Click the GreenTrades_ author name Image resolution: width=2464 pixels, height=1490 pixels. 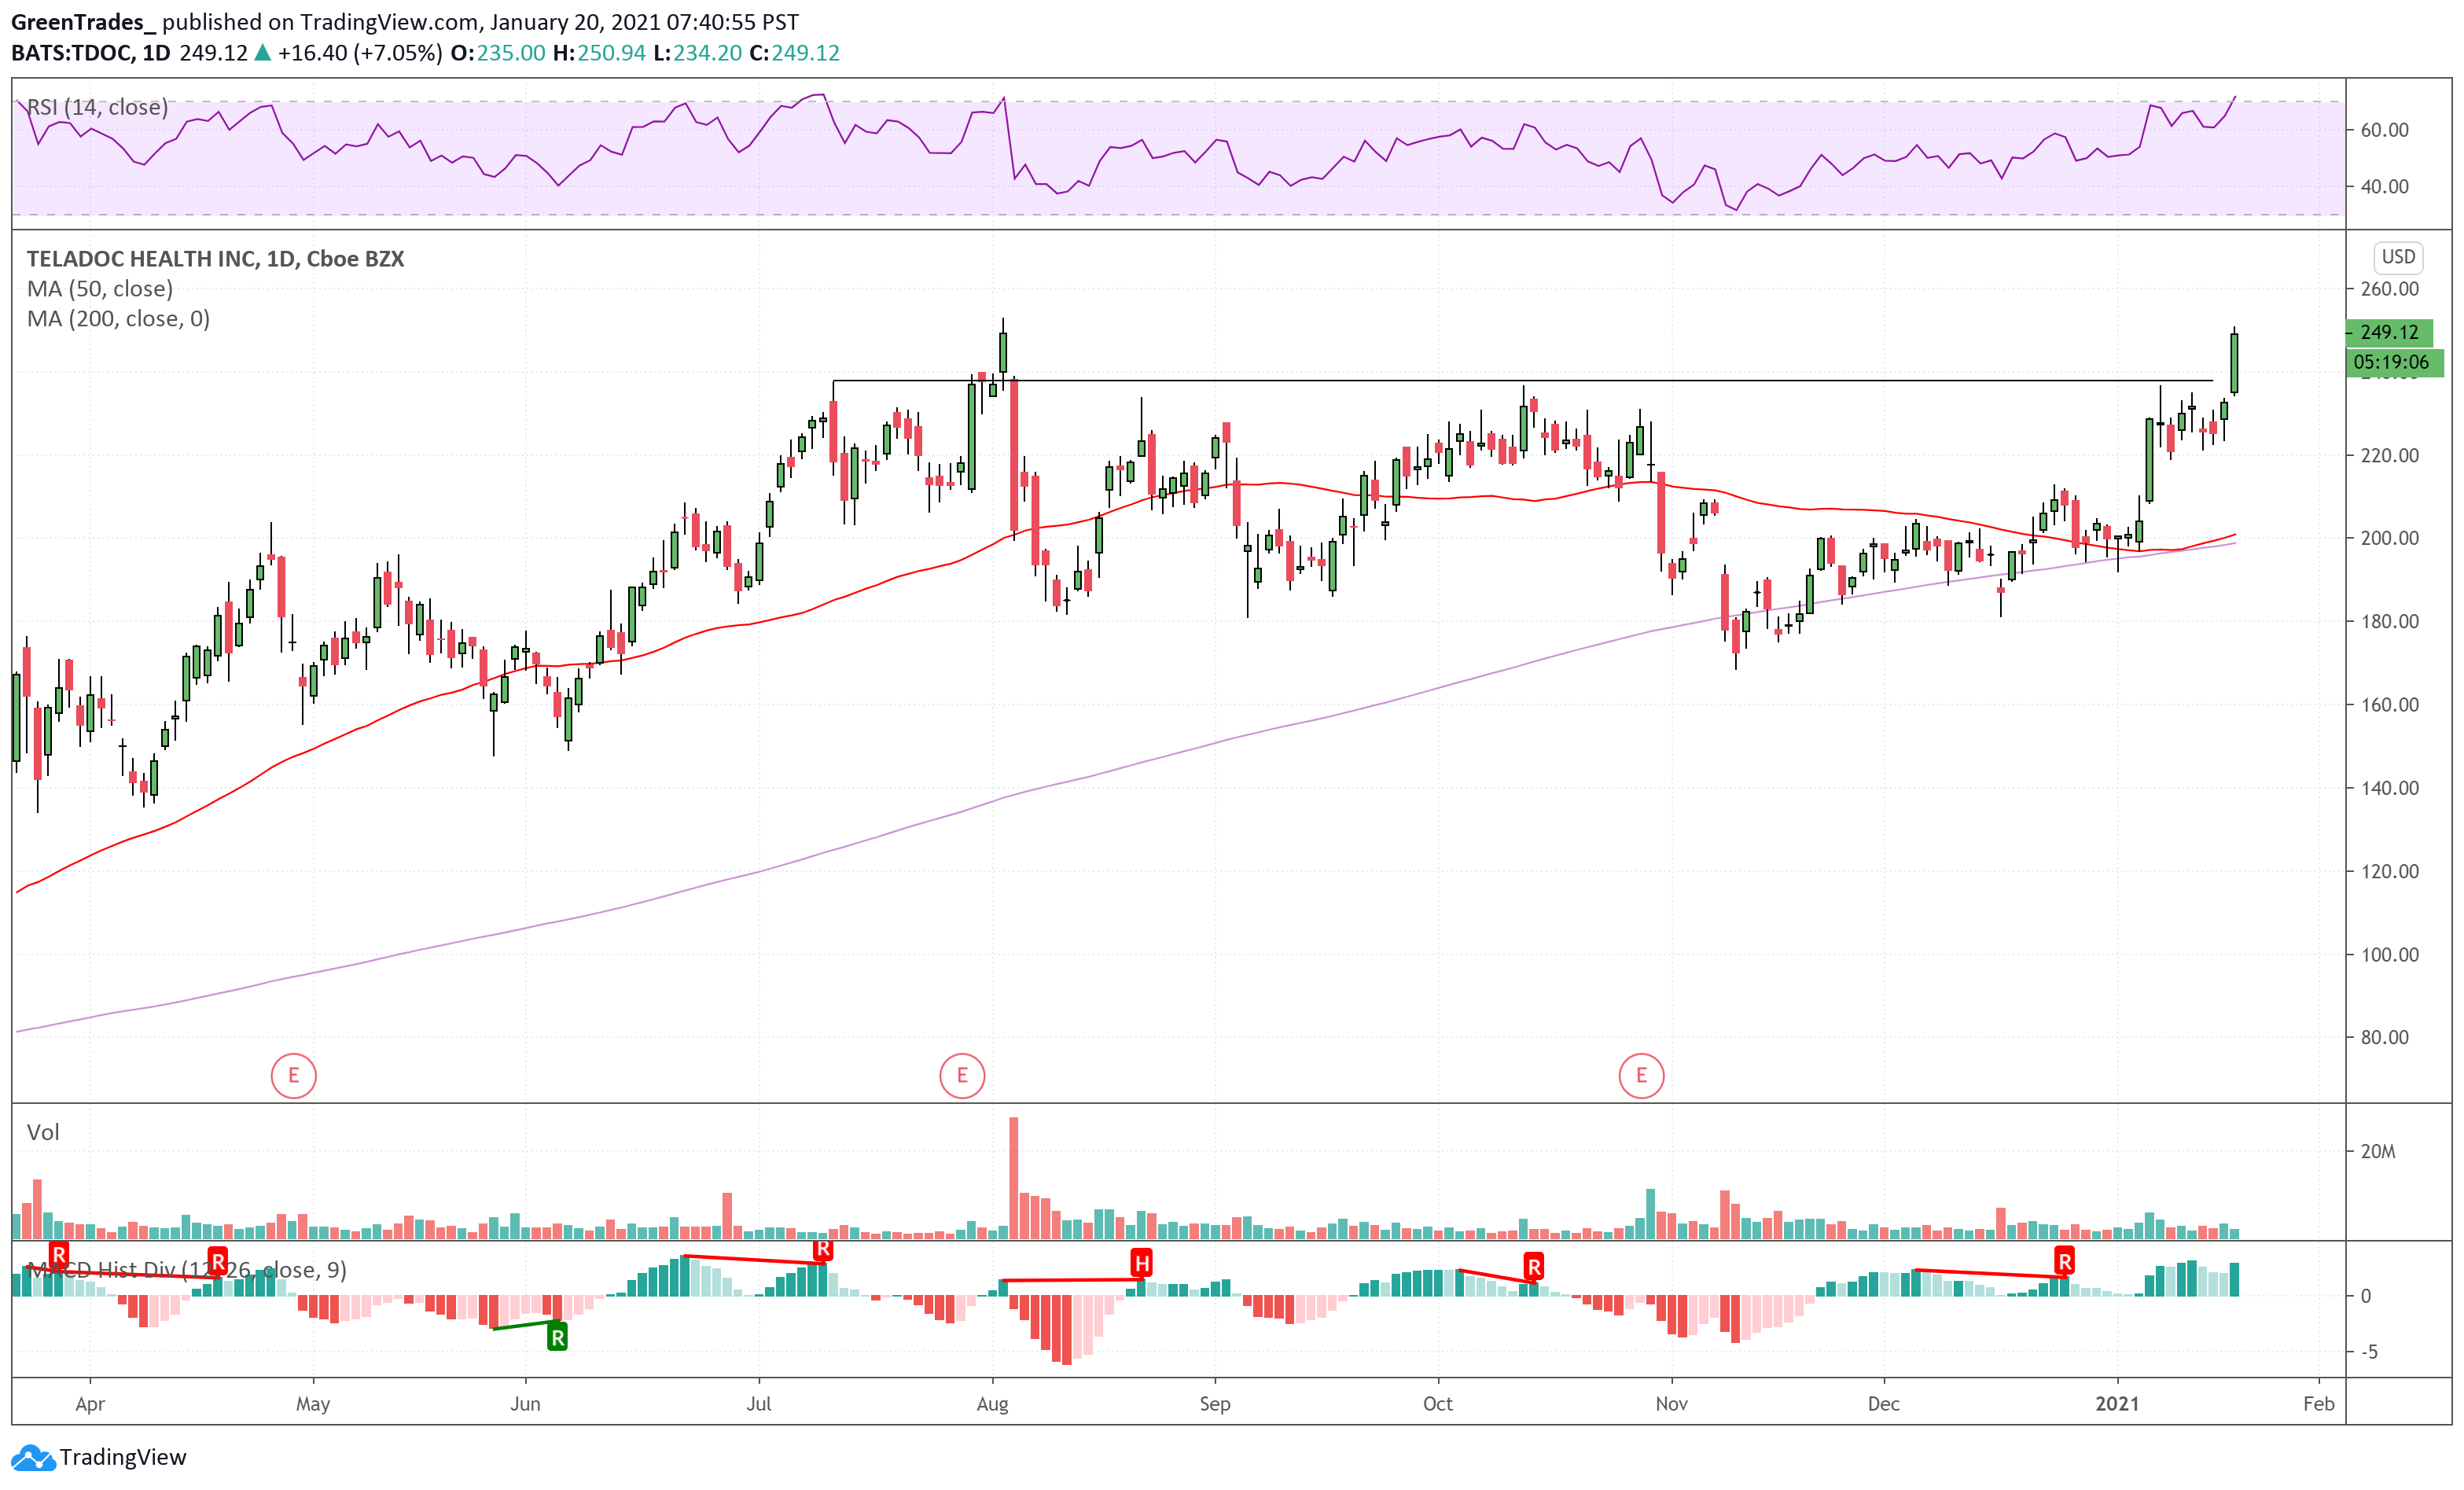click(83, 22)
